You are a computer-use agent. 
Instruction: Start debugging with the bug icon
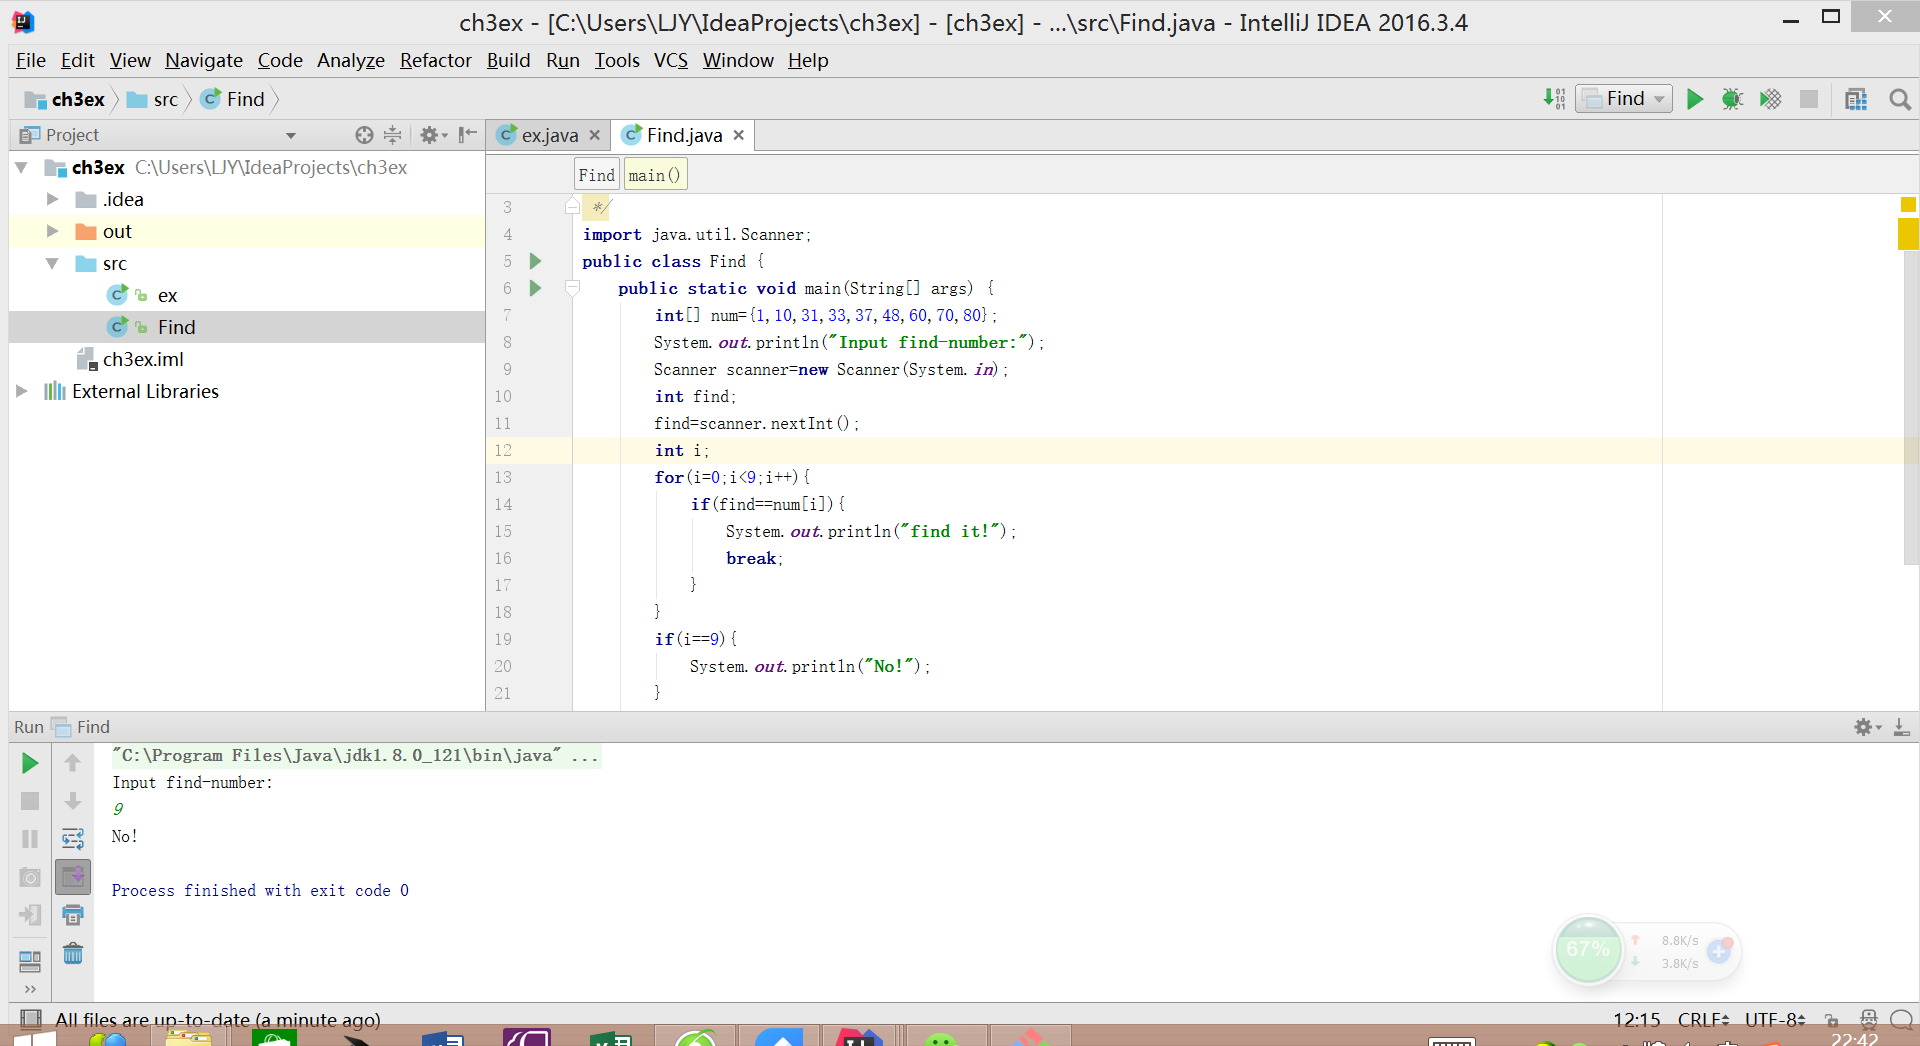[1732, 99]
